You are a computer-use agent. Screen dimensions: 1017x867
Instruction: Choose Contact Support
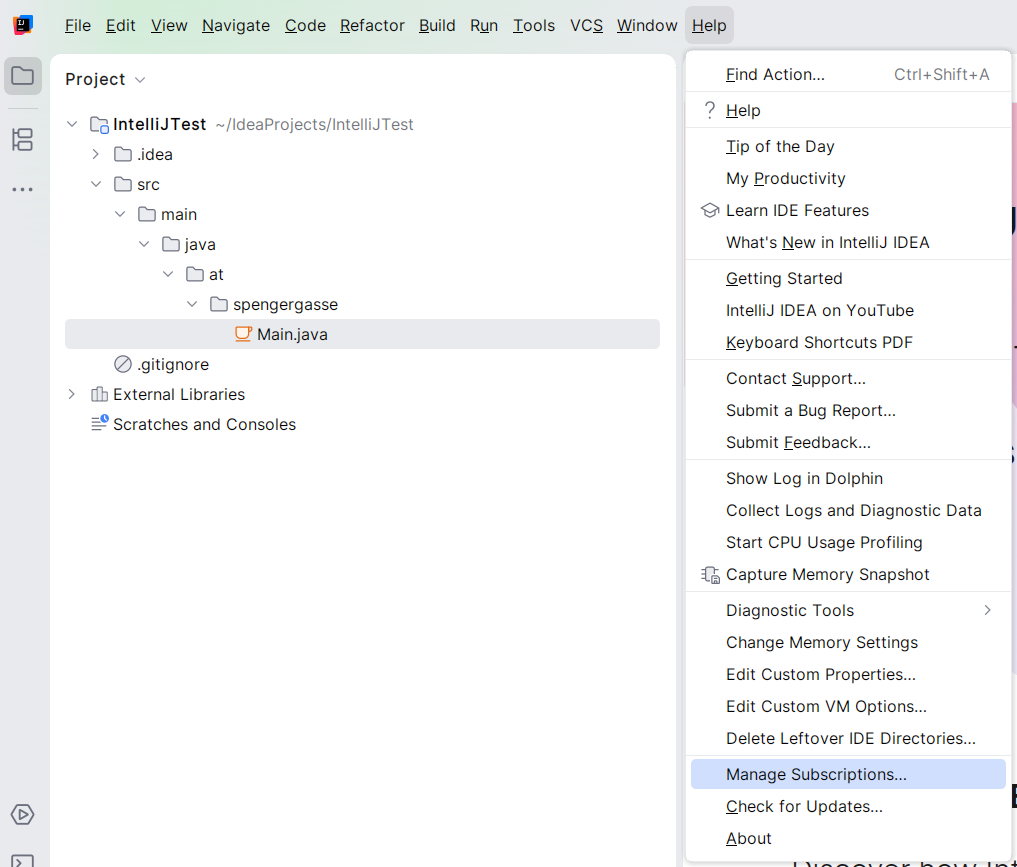[848, 379]
